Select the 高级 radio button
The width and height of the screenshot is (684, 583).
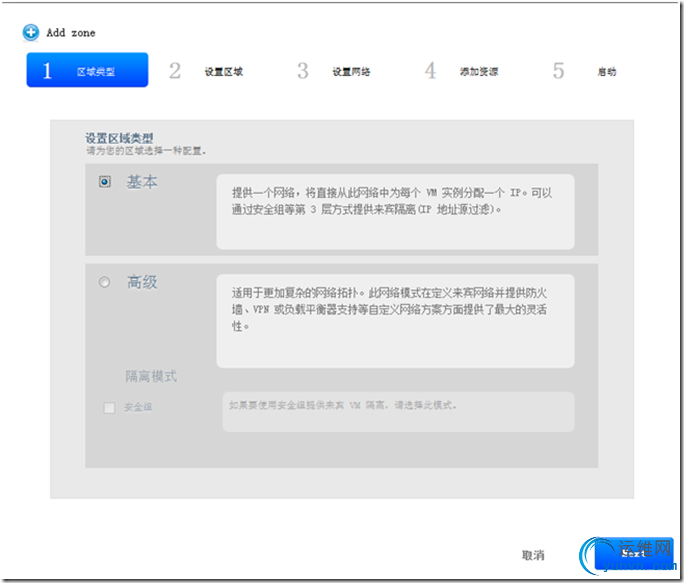point(105,283)
